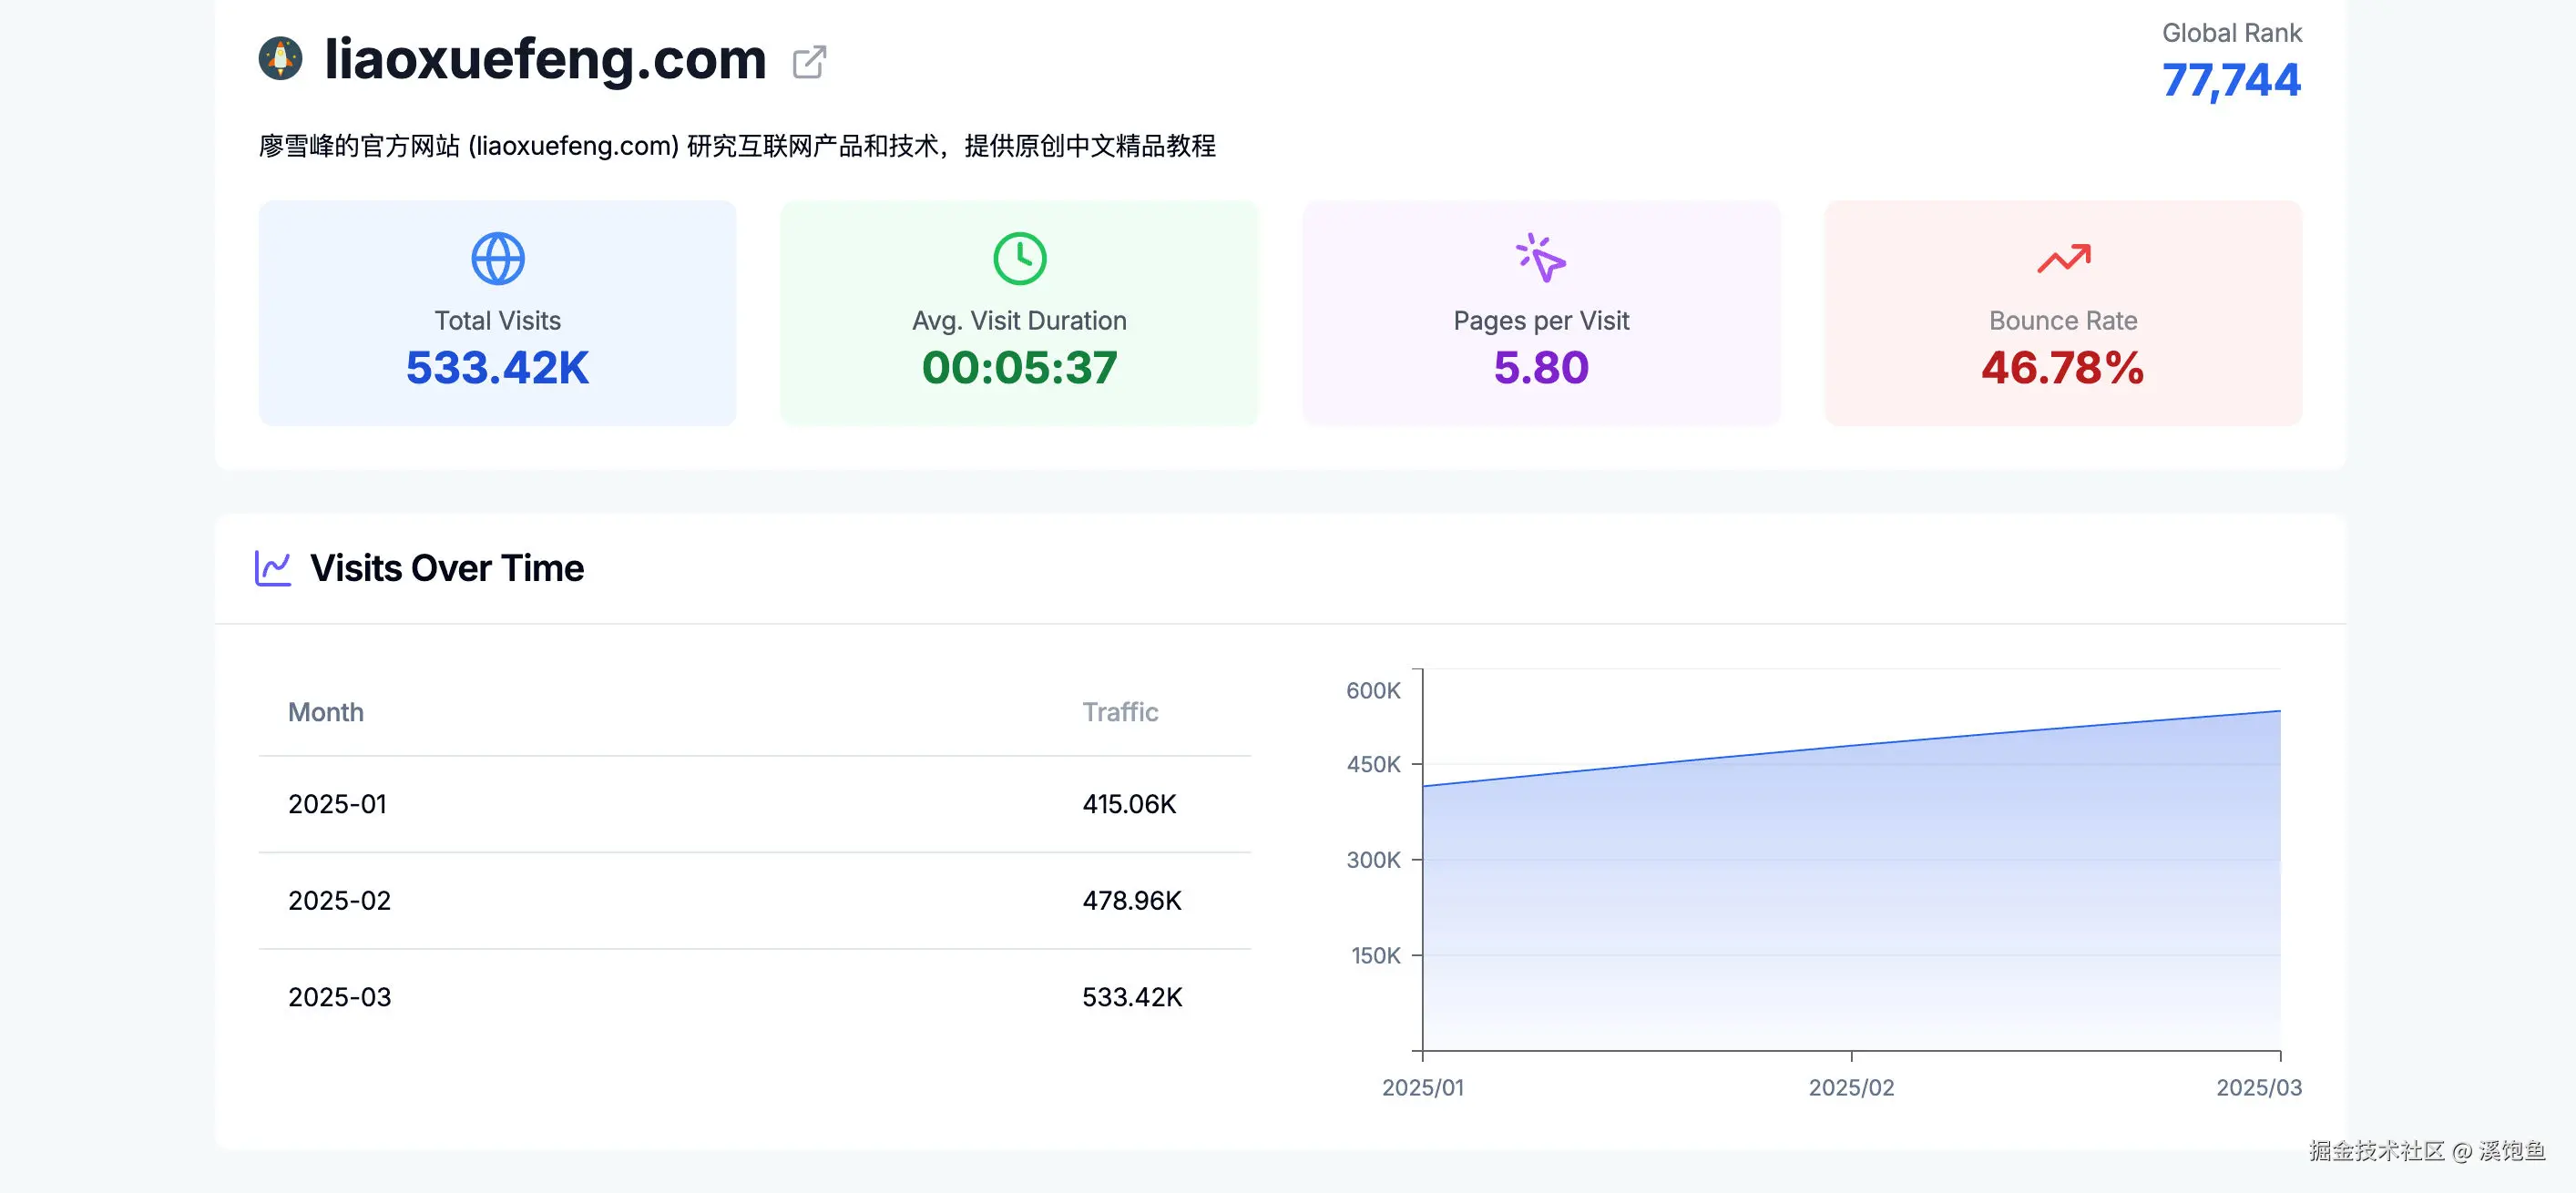
Task: Click the green clock icon for visit duration
Action: [1019, 259]
